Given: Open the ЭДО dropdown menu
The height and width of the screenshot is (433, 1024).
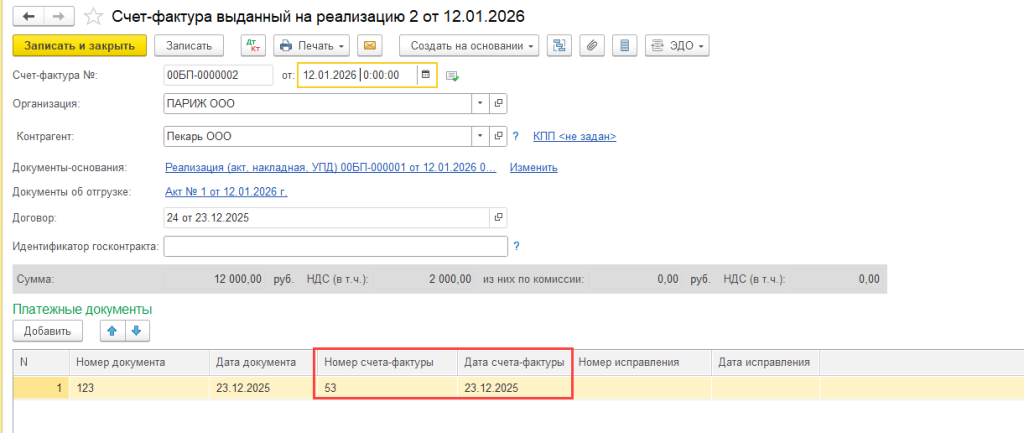Looking at the screenshot, I should (677, 46).
